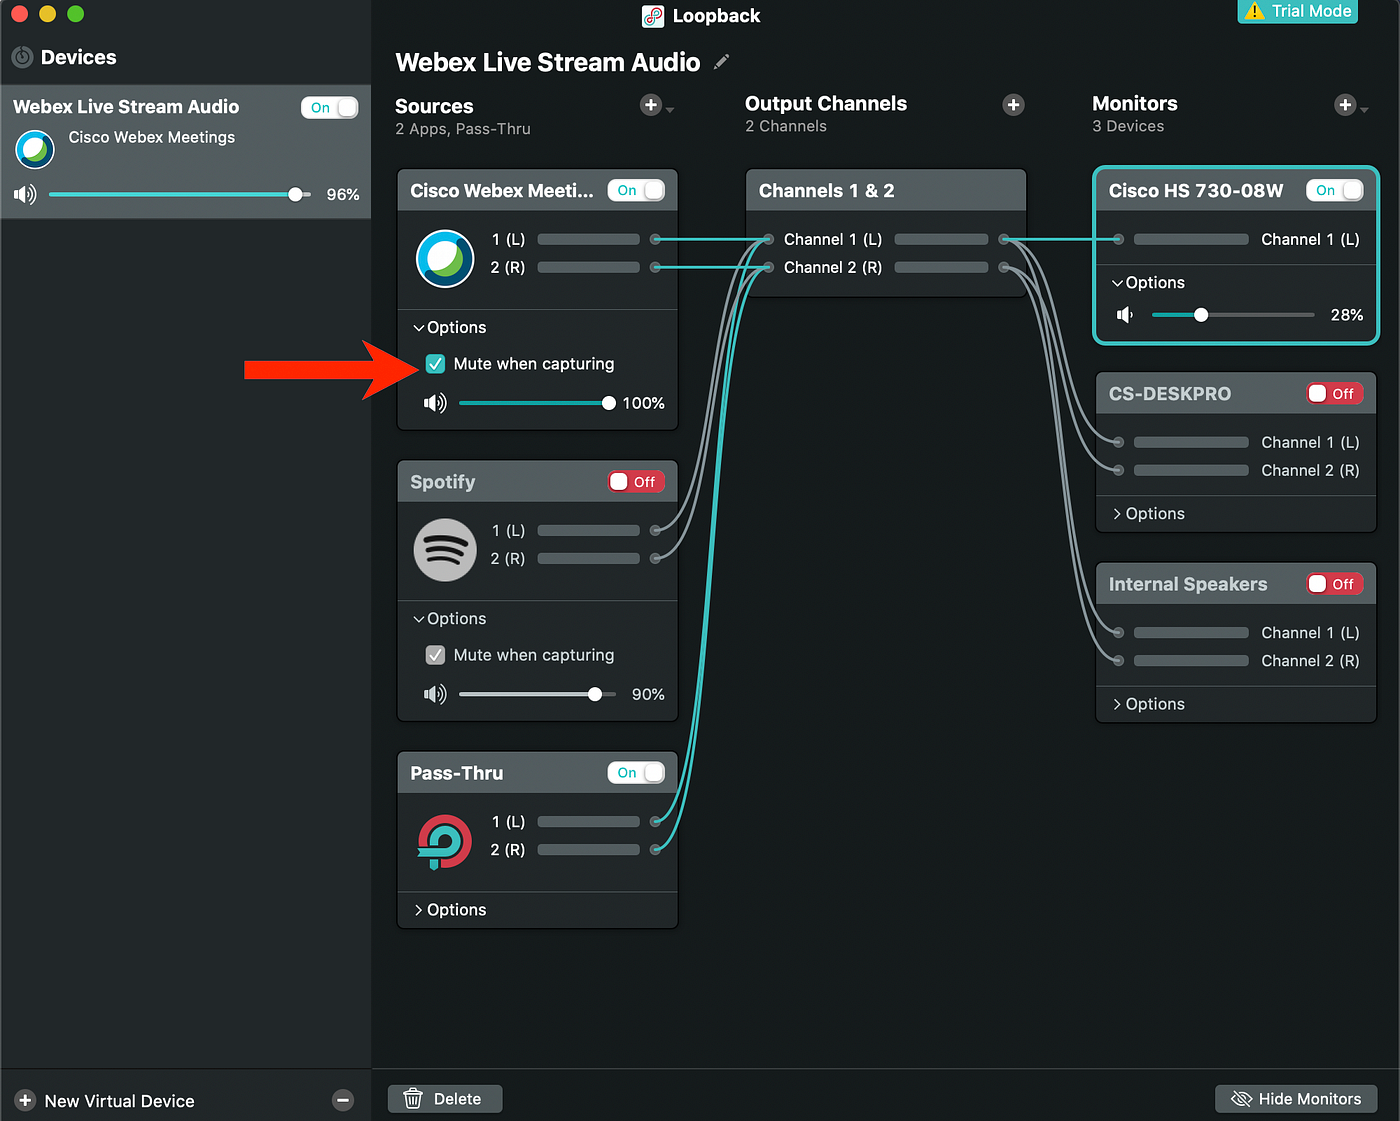Click the Pass-Thru source title
Viewport: 1400px width, 1121px height.
point(456,773)
